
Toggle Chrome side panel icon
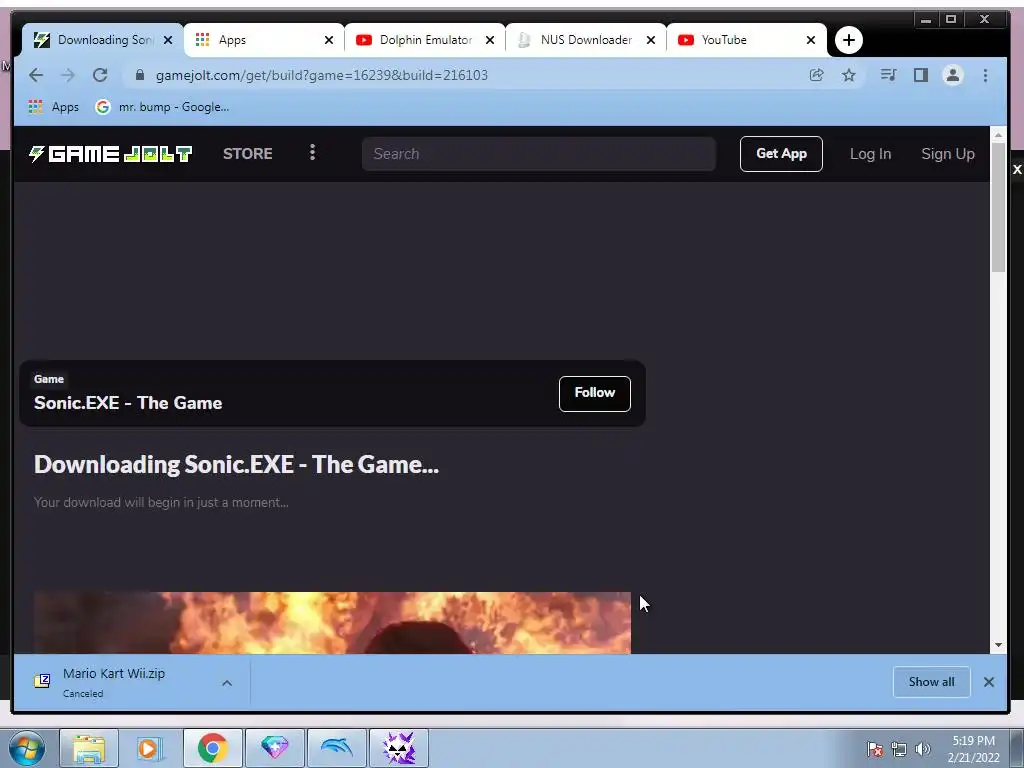[x=921, y=75]
